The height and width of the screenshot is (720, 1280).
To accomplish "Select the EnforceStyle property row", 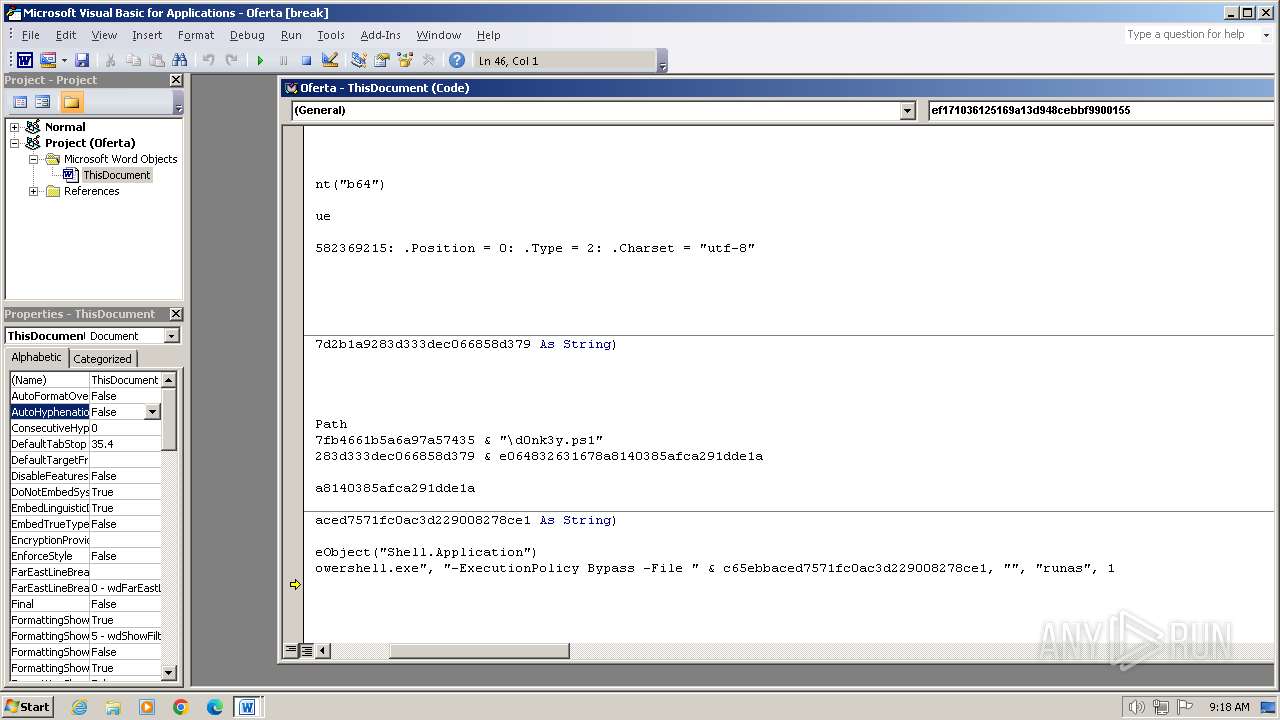I will pos(85,556).
